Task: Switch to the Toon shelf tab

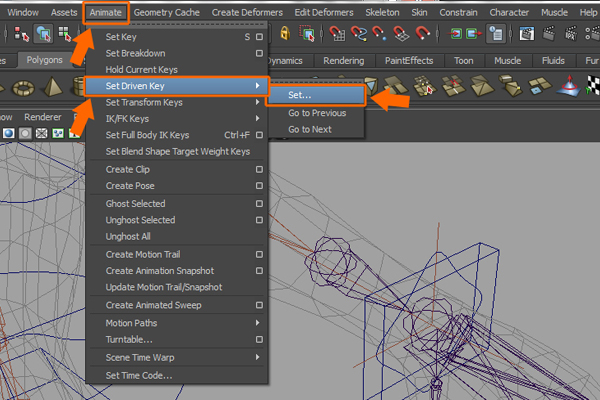Action: tap(463, 61)
